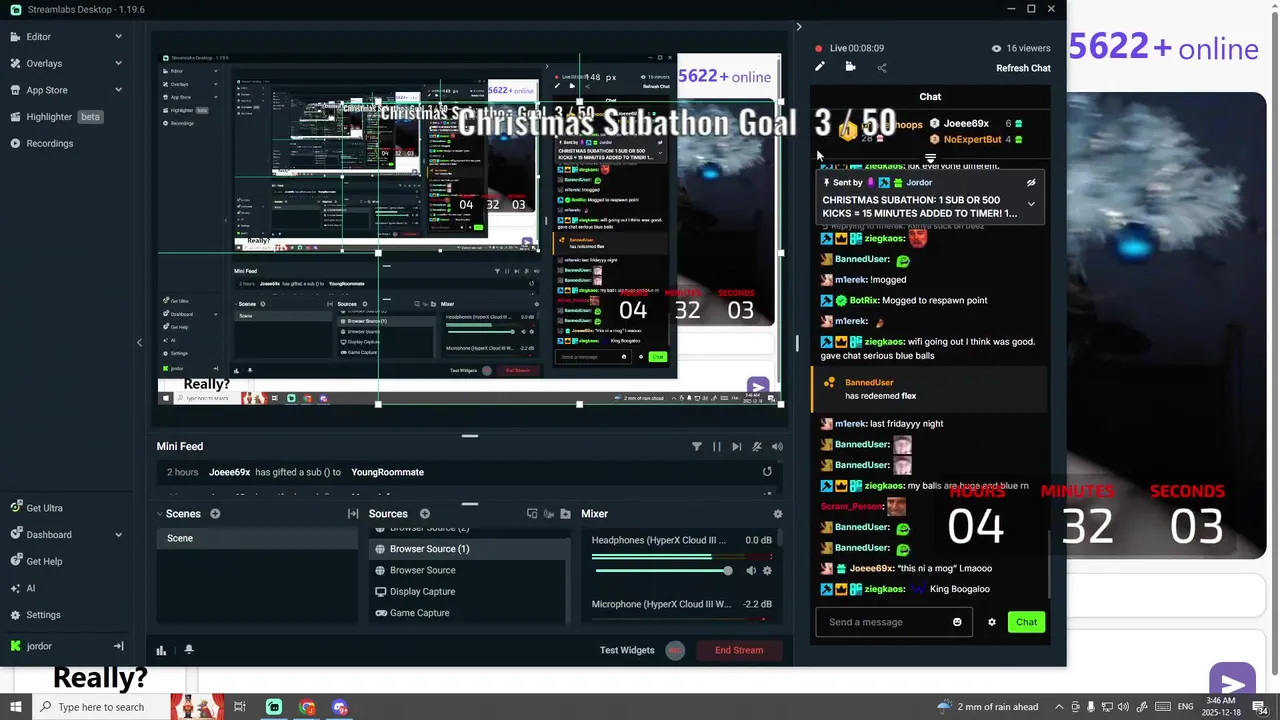
Task: Expand the Overlays chevron
Action: click(x=118, y=63)
